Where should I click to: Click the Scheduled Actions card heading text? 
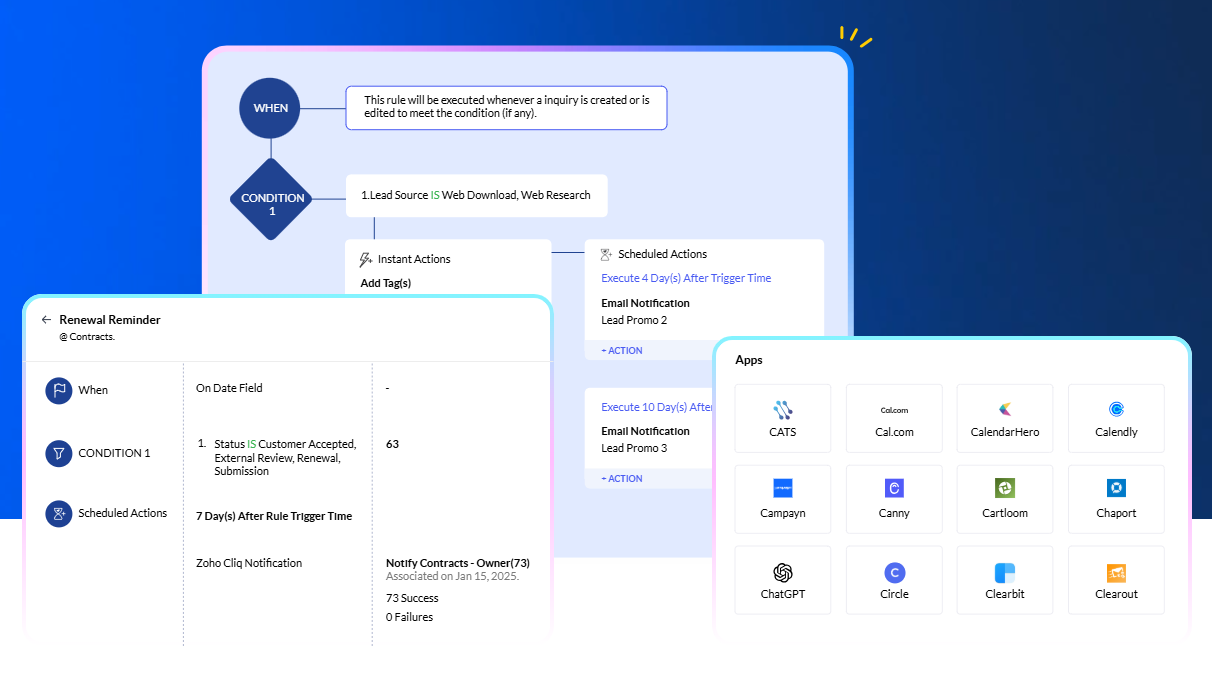click(x=663, y=254)
